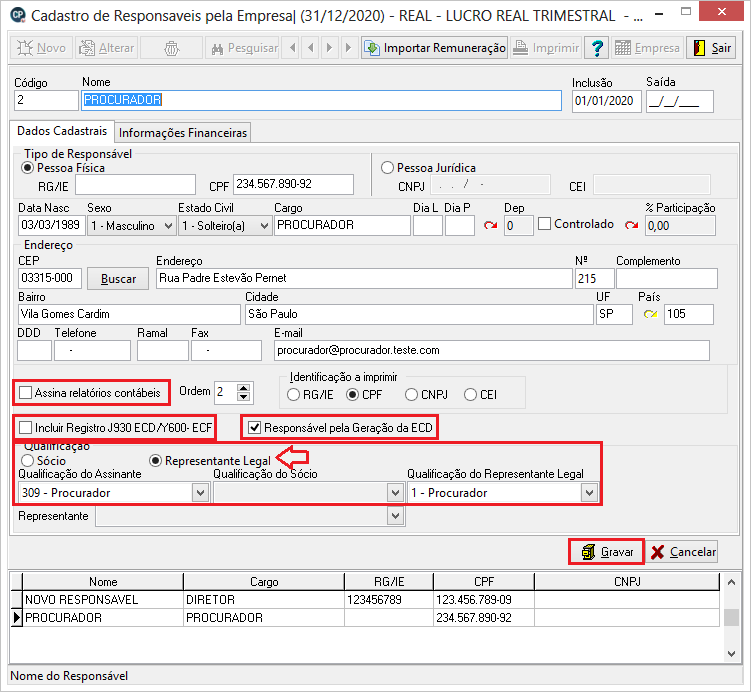Decrease Ordem value with down arrow

243,397
